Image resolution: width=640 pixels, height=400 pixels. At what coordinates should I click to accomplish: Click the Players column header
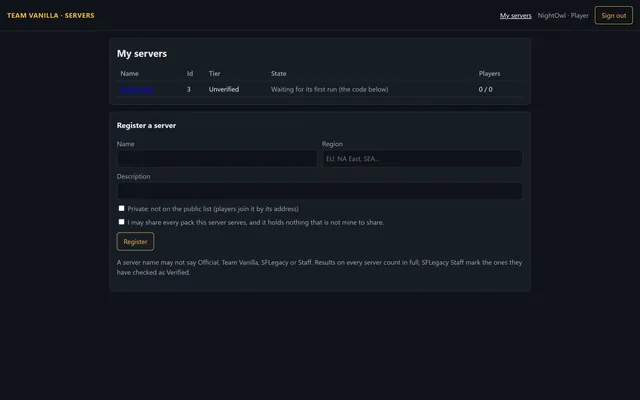pos(489,73)
